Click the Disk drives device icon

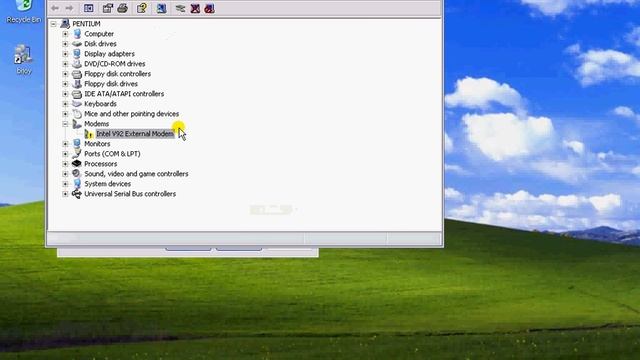click(77, 44)
